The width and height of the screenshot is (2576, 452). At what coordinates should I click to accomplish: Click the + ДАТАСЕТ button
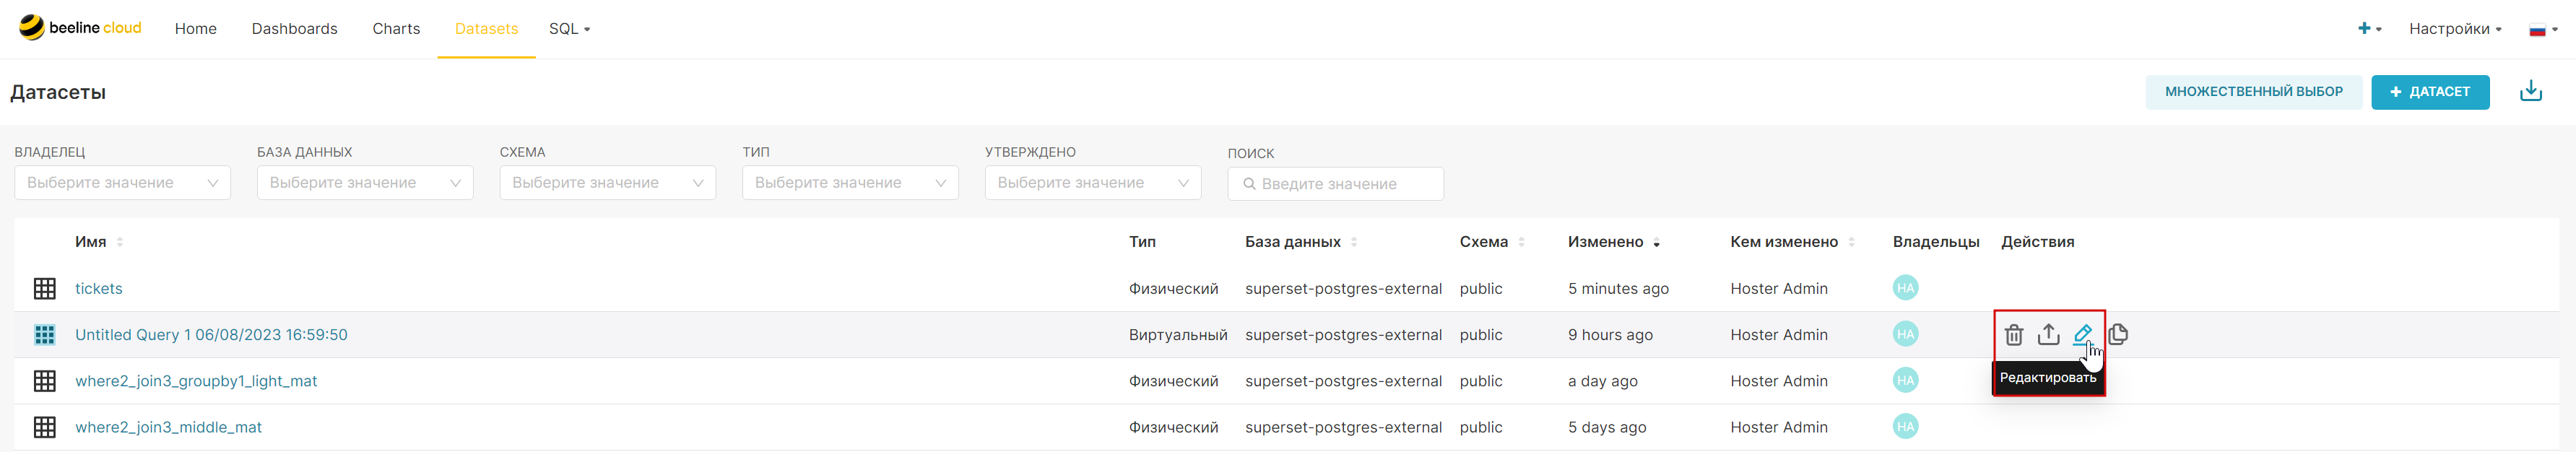[2430, 92]
